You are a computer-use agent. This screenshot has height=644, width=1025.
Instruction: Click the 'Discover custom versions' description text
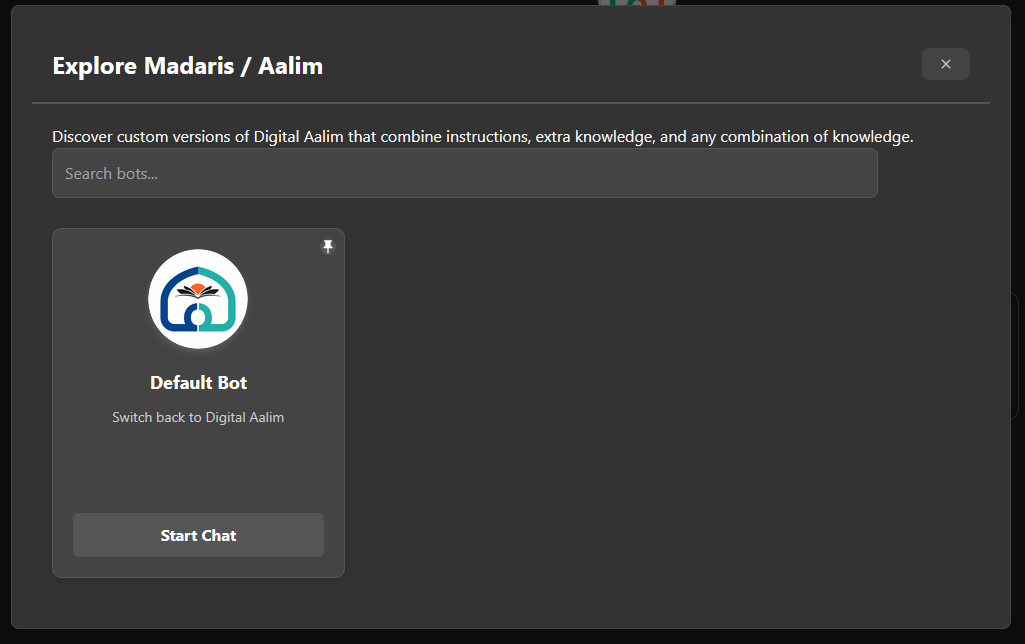(482, 137)
